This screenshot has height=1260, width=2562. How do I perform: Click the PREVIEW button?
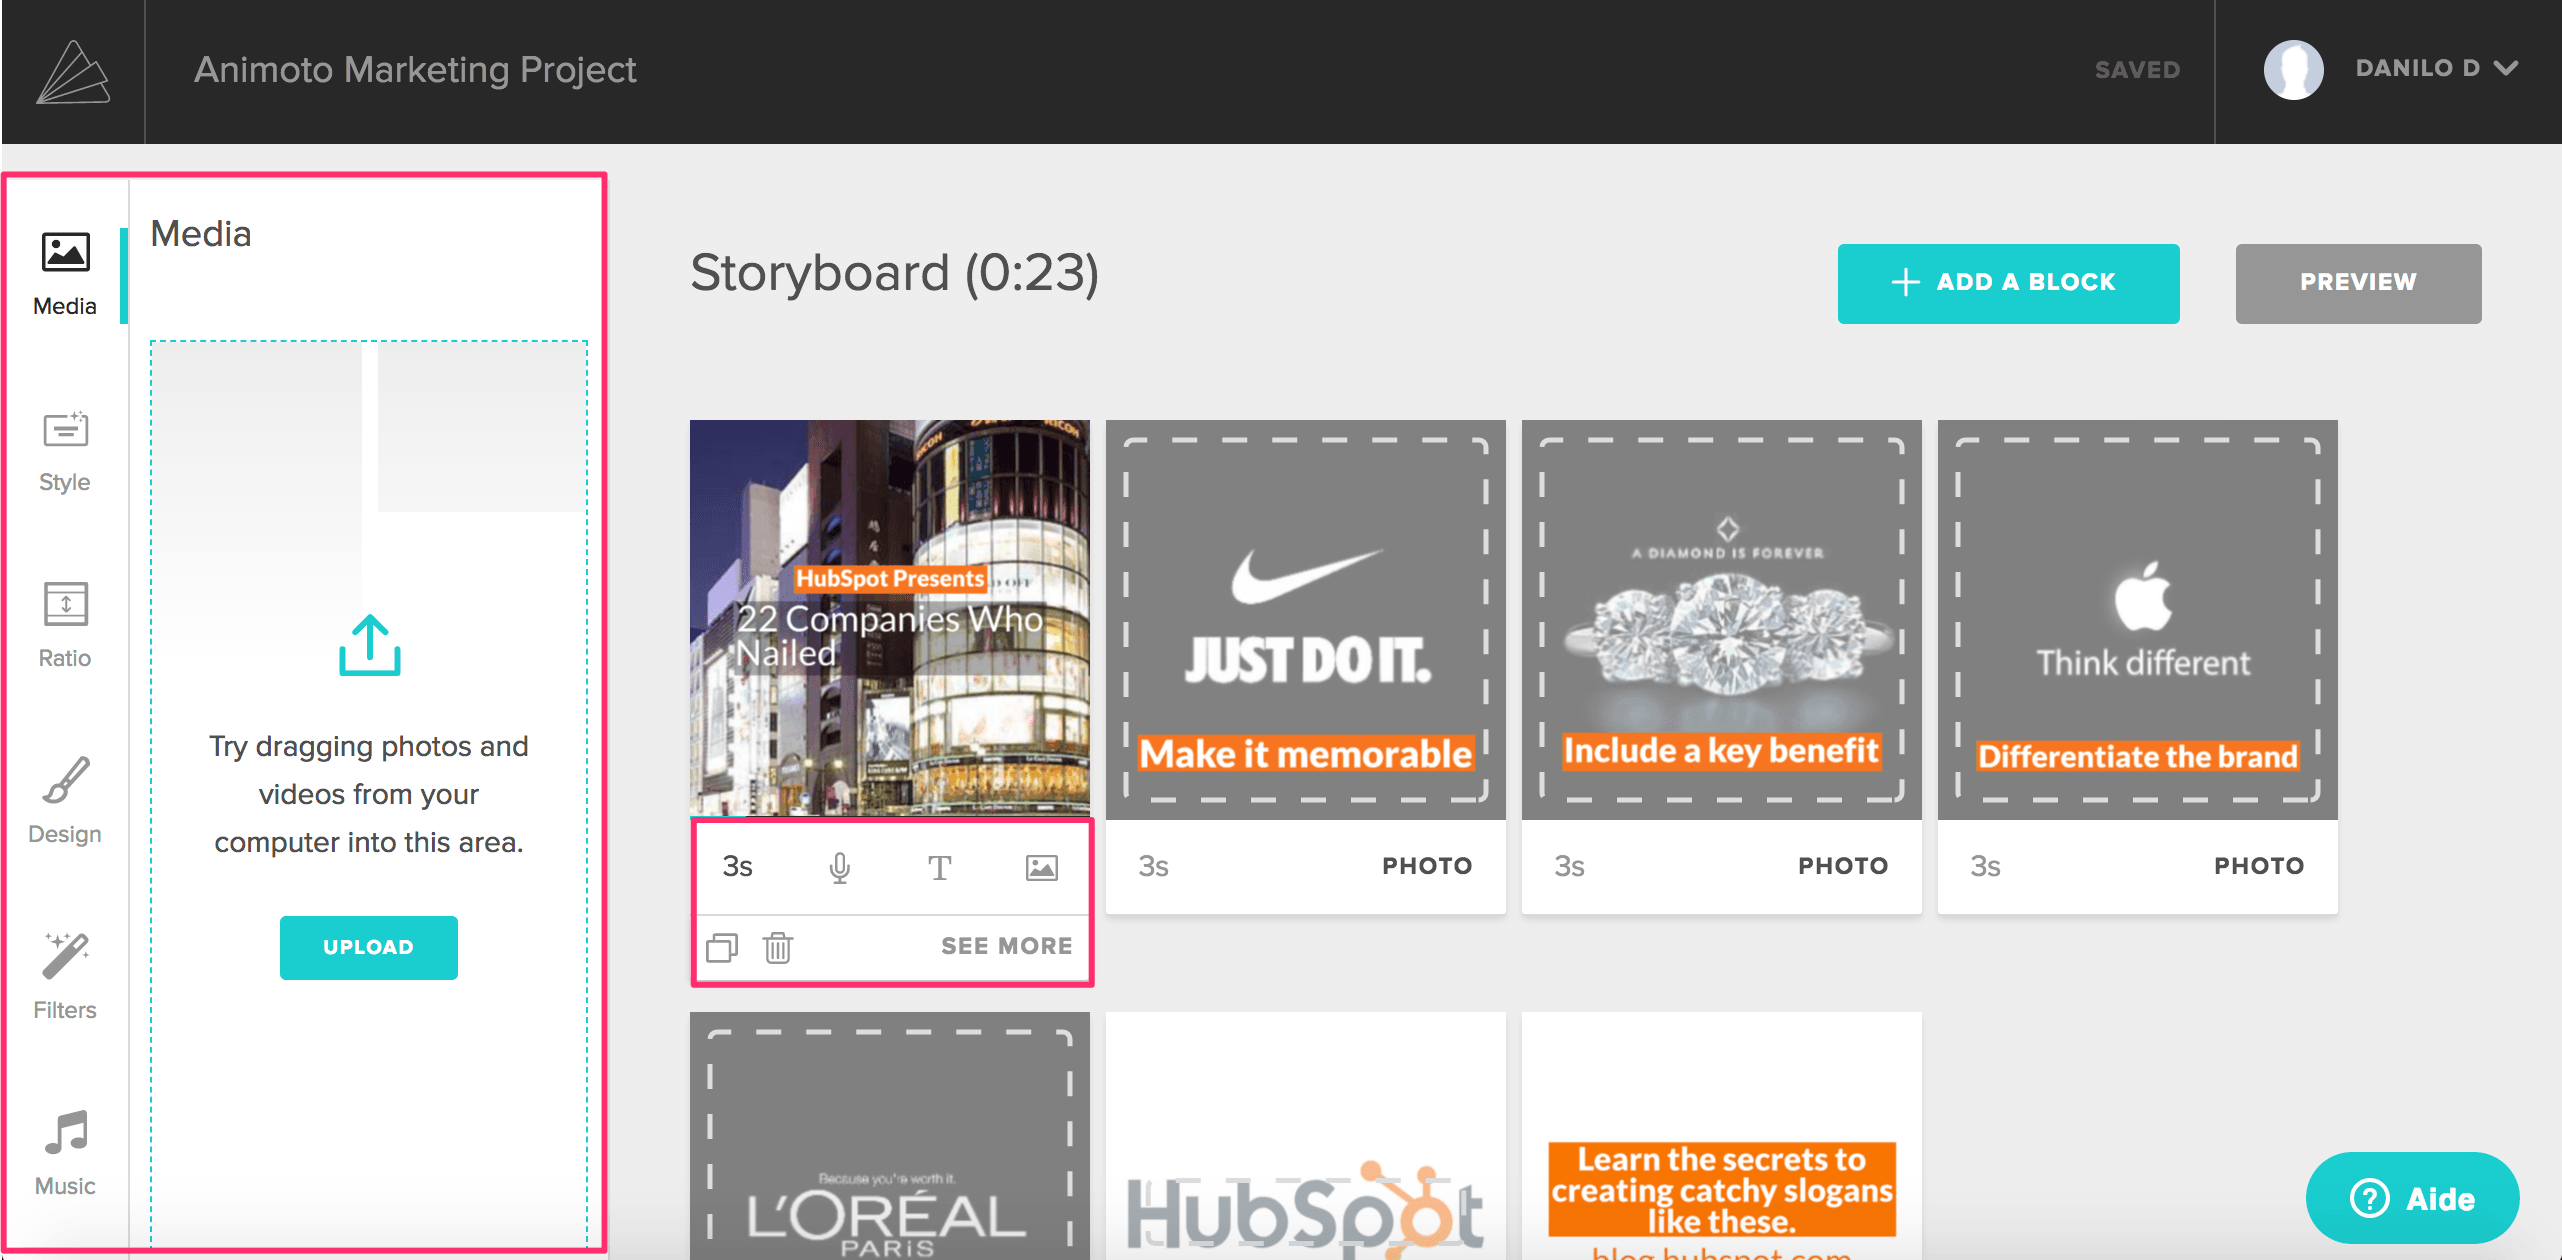(x=2358, y=283)
